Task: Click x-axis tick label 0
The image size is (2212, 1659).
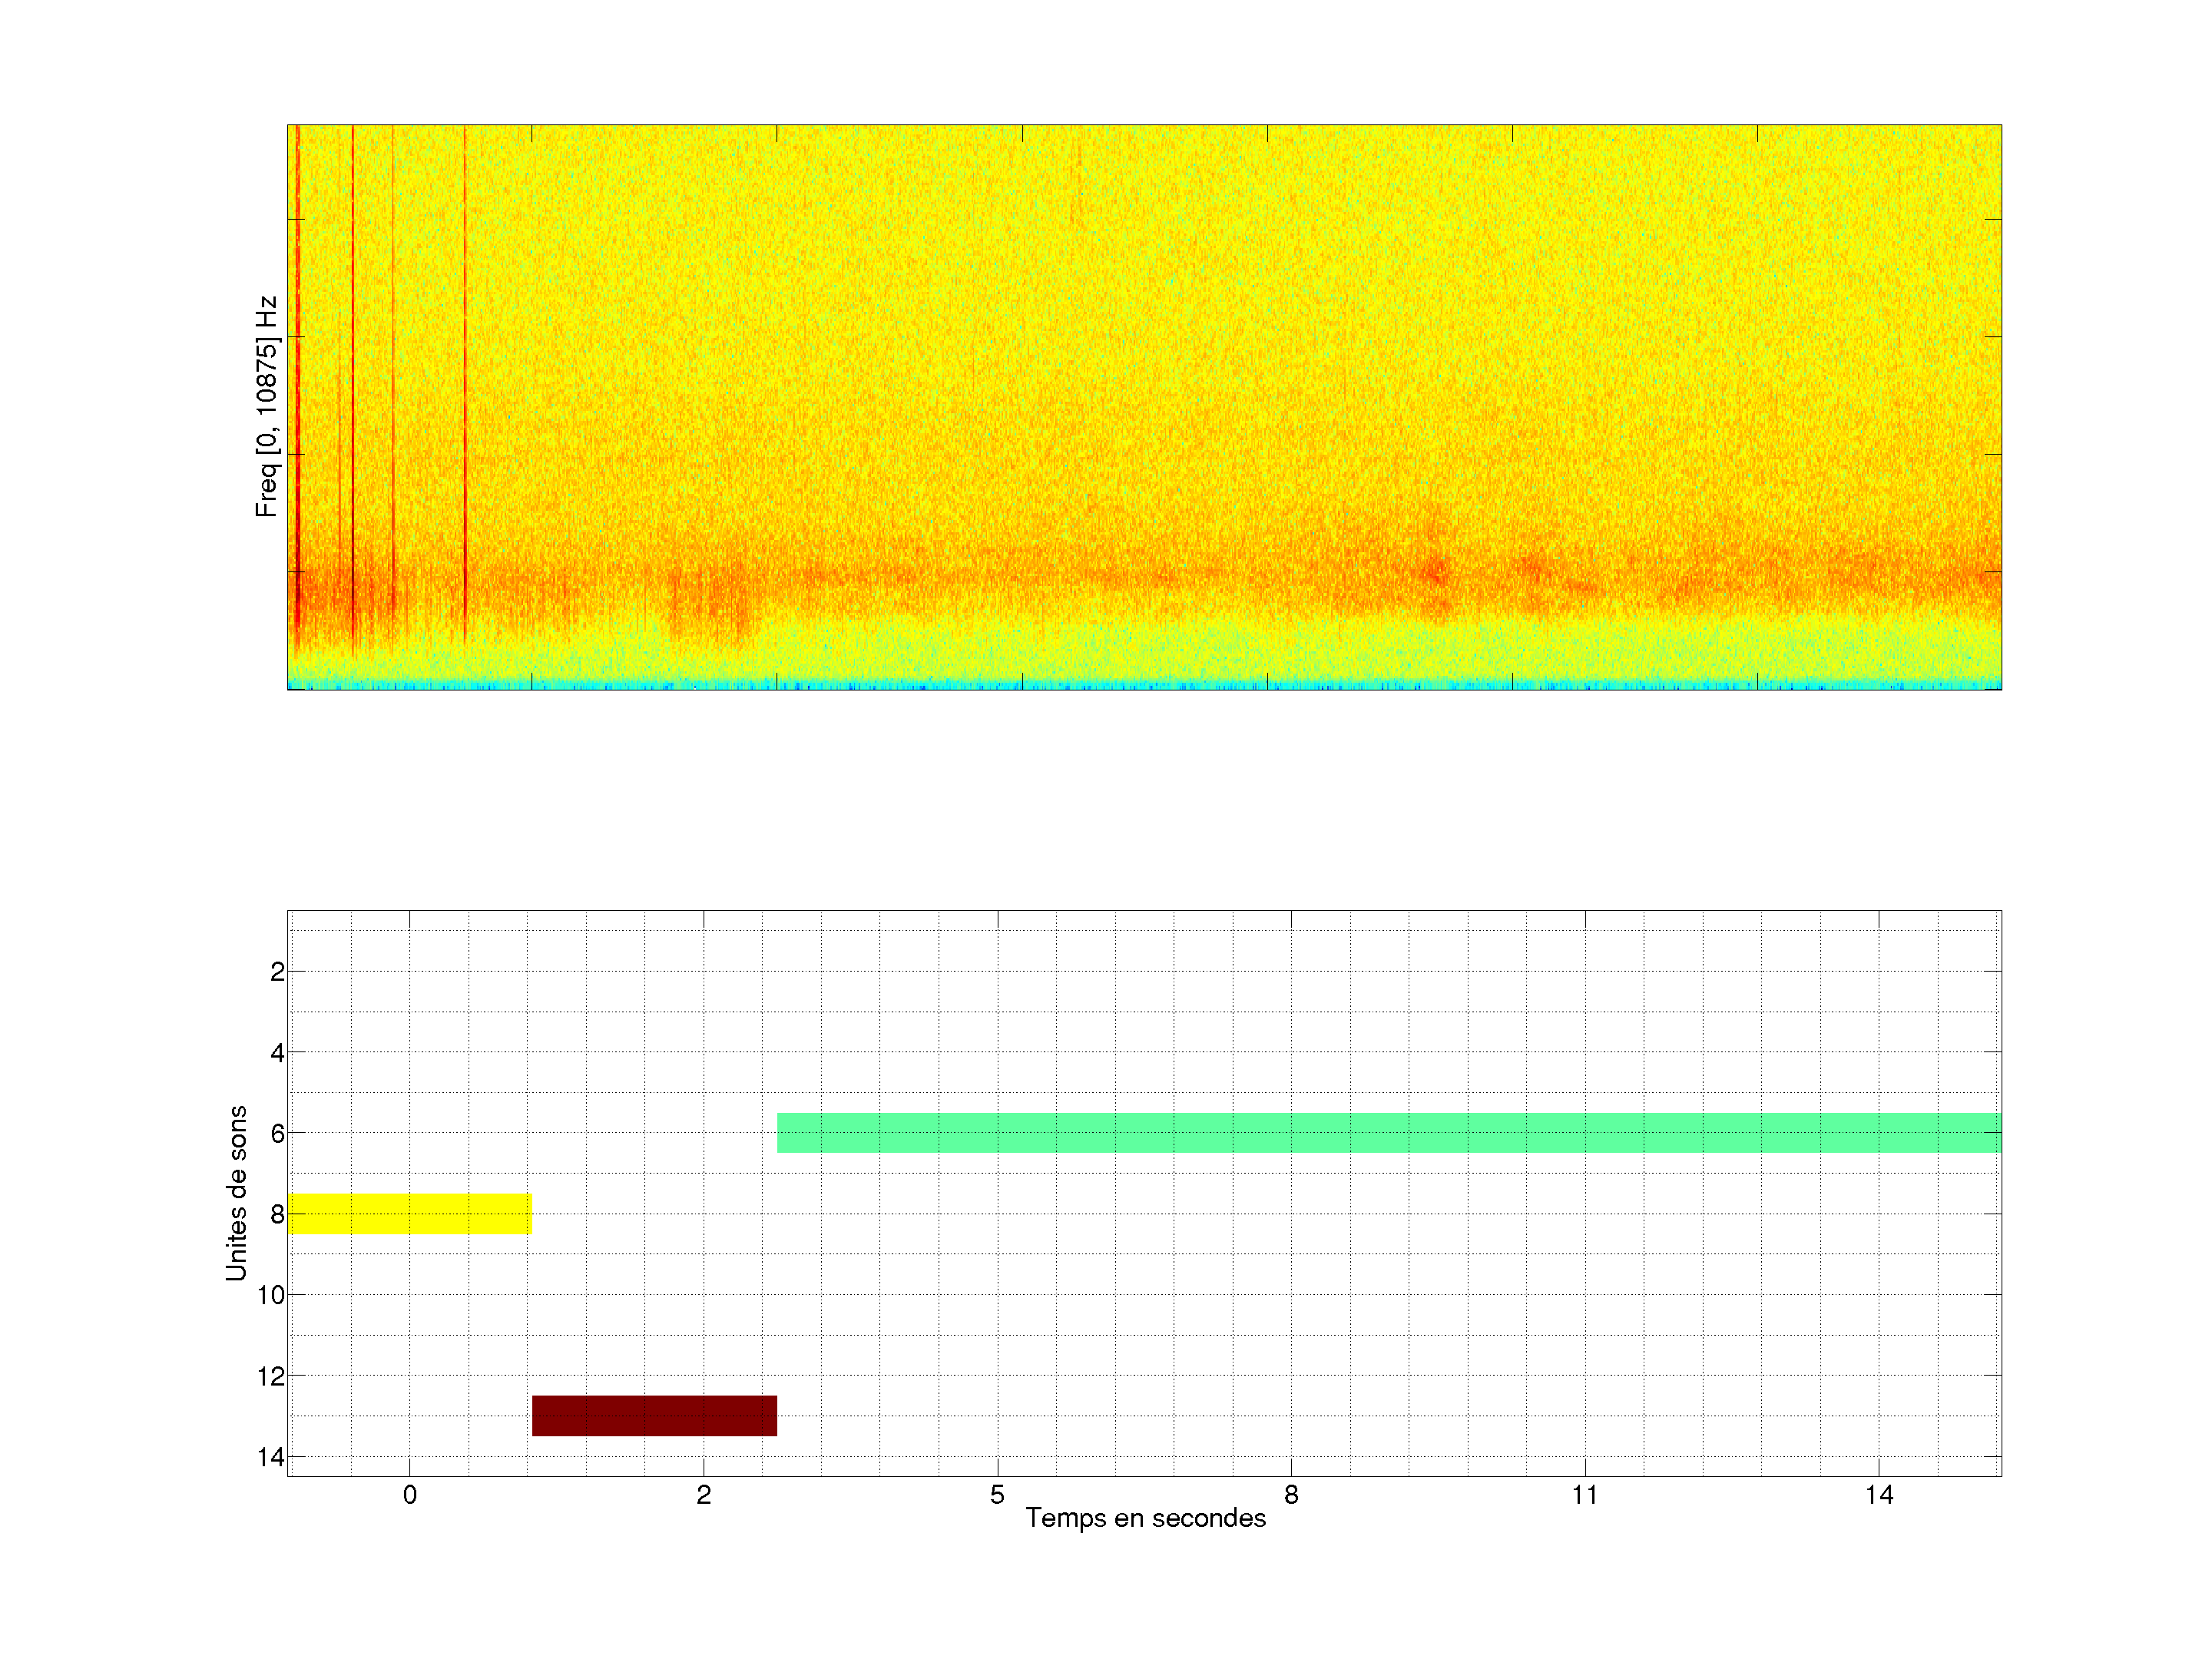Action: 409,1495
